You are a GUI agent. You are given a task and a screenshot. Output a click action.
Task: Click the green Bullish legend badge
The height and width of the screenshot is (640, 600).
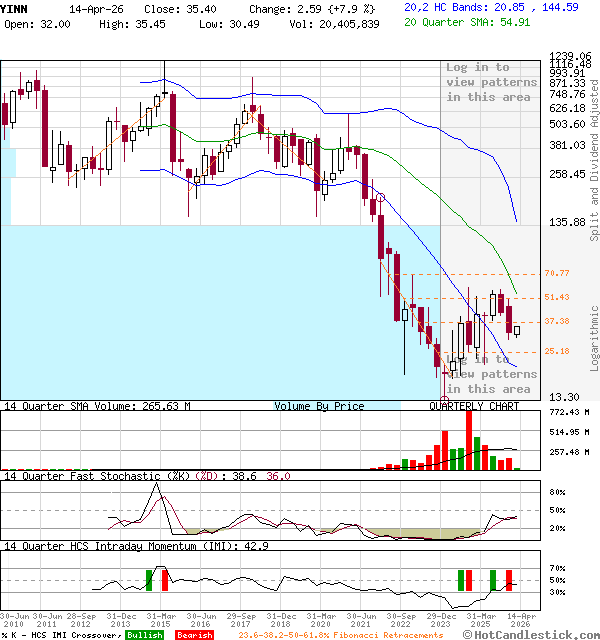click(x=144, y=634)
